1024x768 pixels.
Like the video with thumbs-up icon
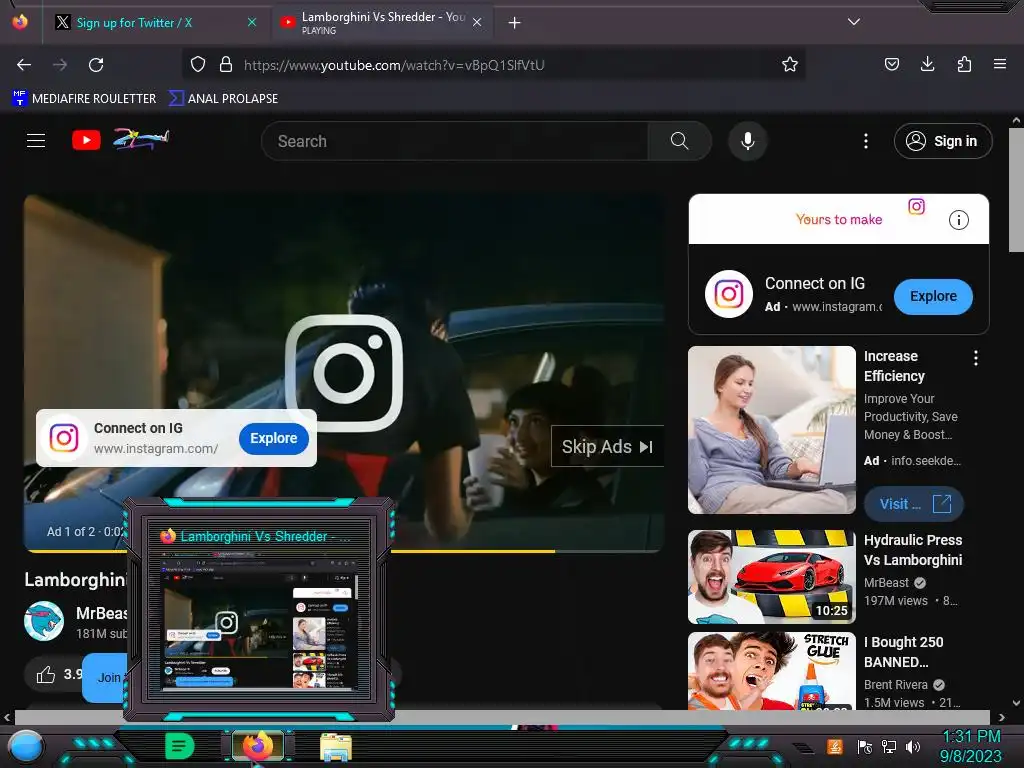(46, 674)
